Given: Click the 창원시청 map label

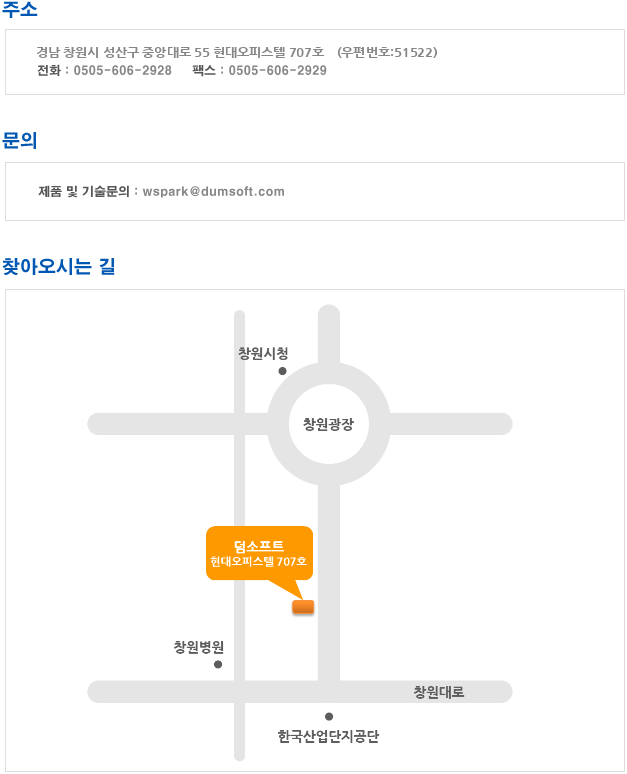Looking at the screenshot, I should (x=263, y=353).
